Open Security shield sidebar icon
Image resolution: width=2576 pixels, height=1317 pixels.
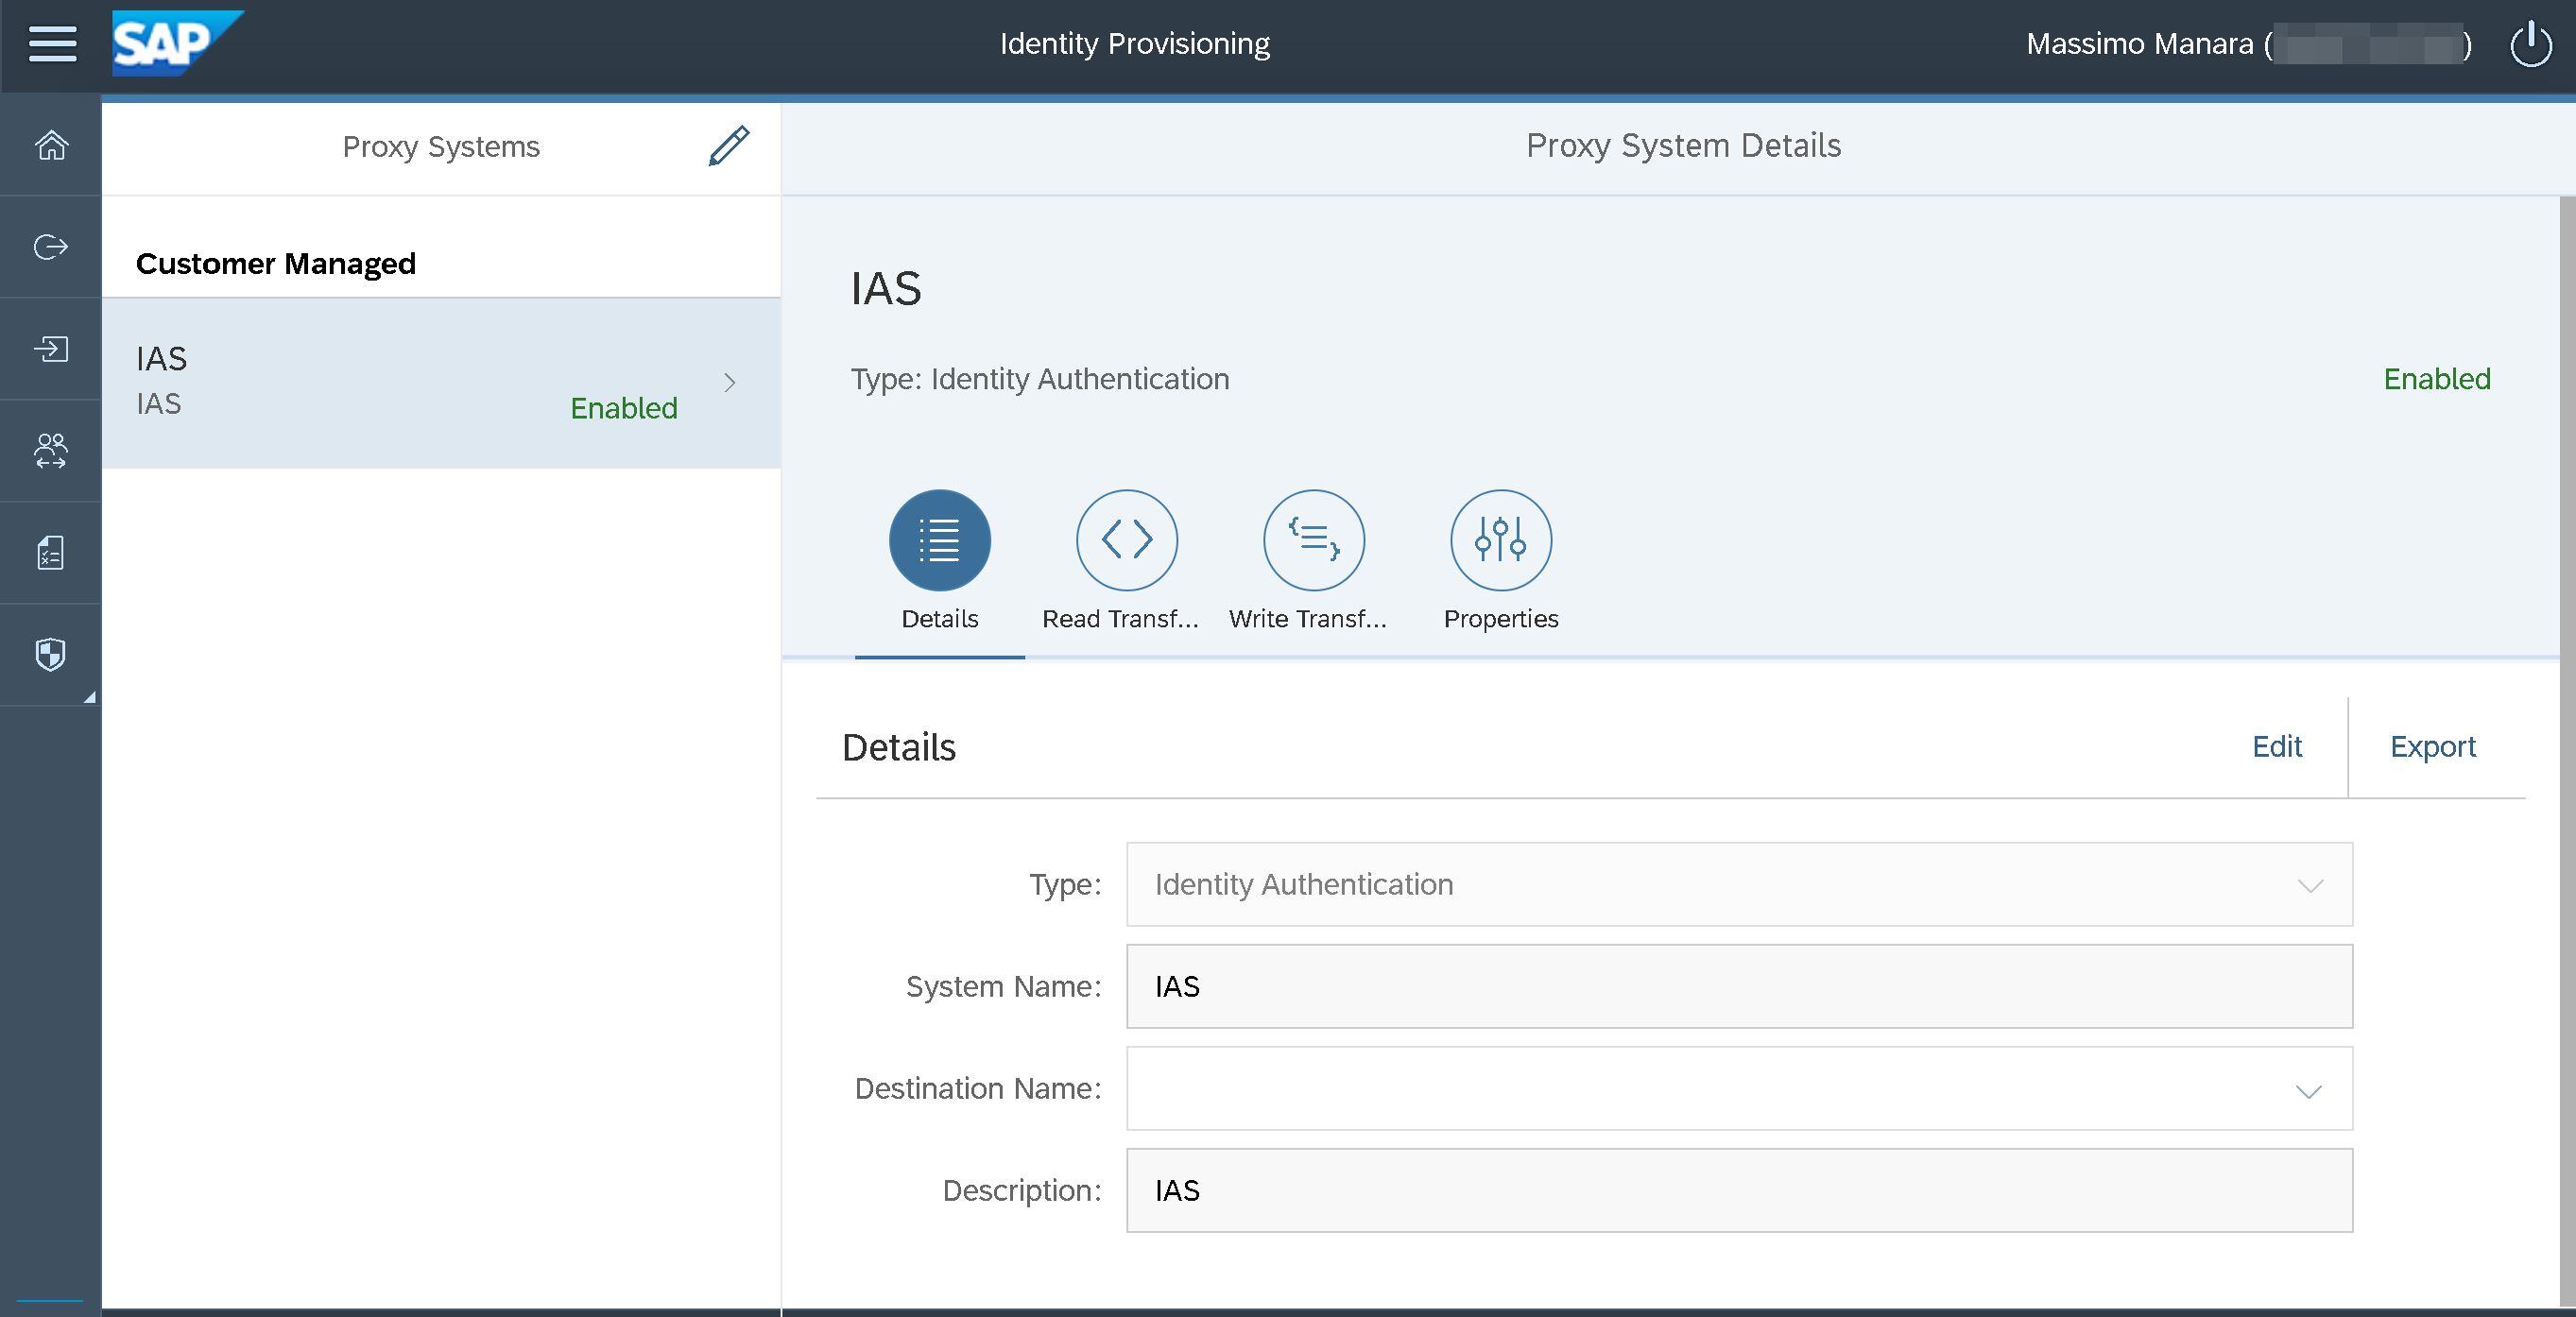pyautogui.click(x=51, y=655)
